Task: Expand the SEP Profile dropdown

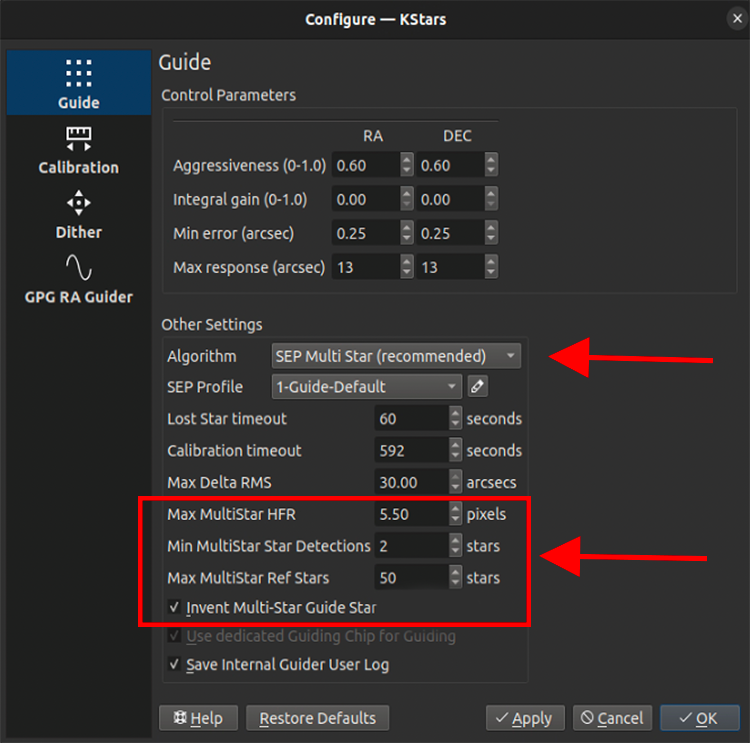Action: click(x=366, y=386)
